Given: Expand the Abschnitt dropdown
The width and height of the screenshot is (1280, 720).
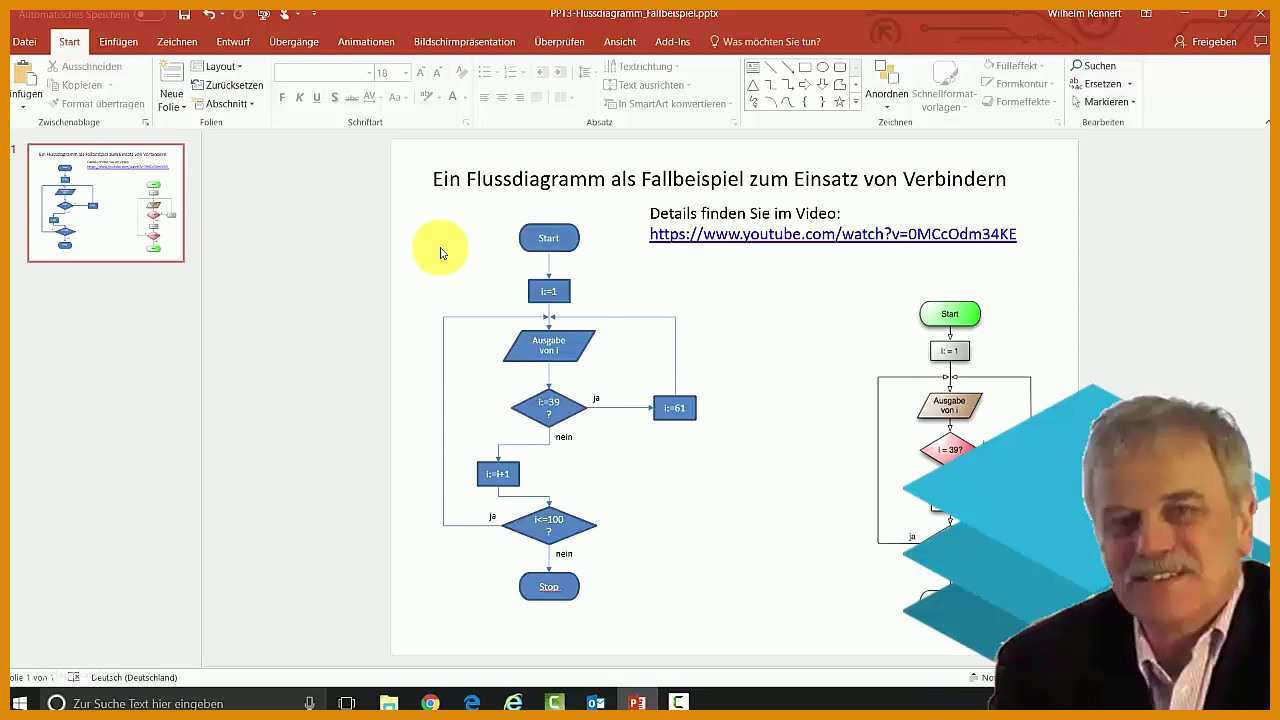Looking at the screenshot, I should (223, 103).
